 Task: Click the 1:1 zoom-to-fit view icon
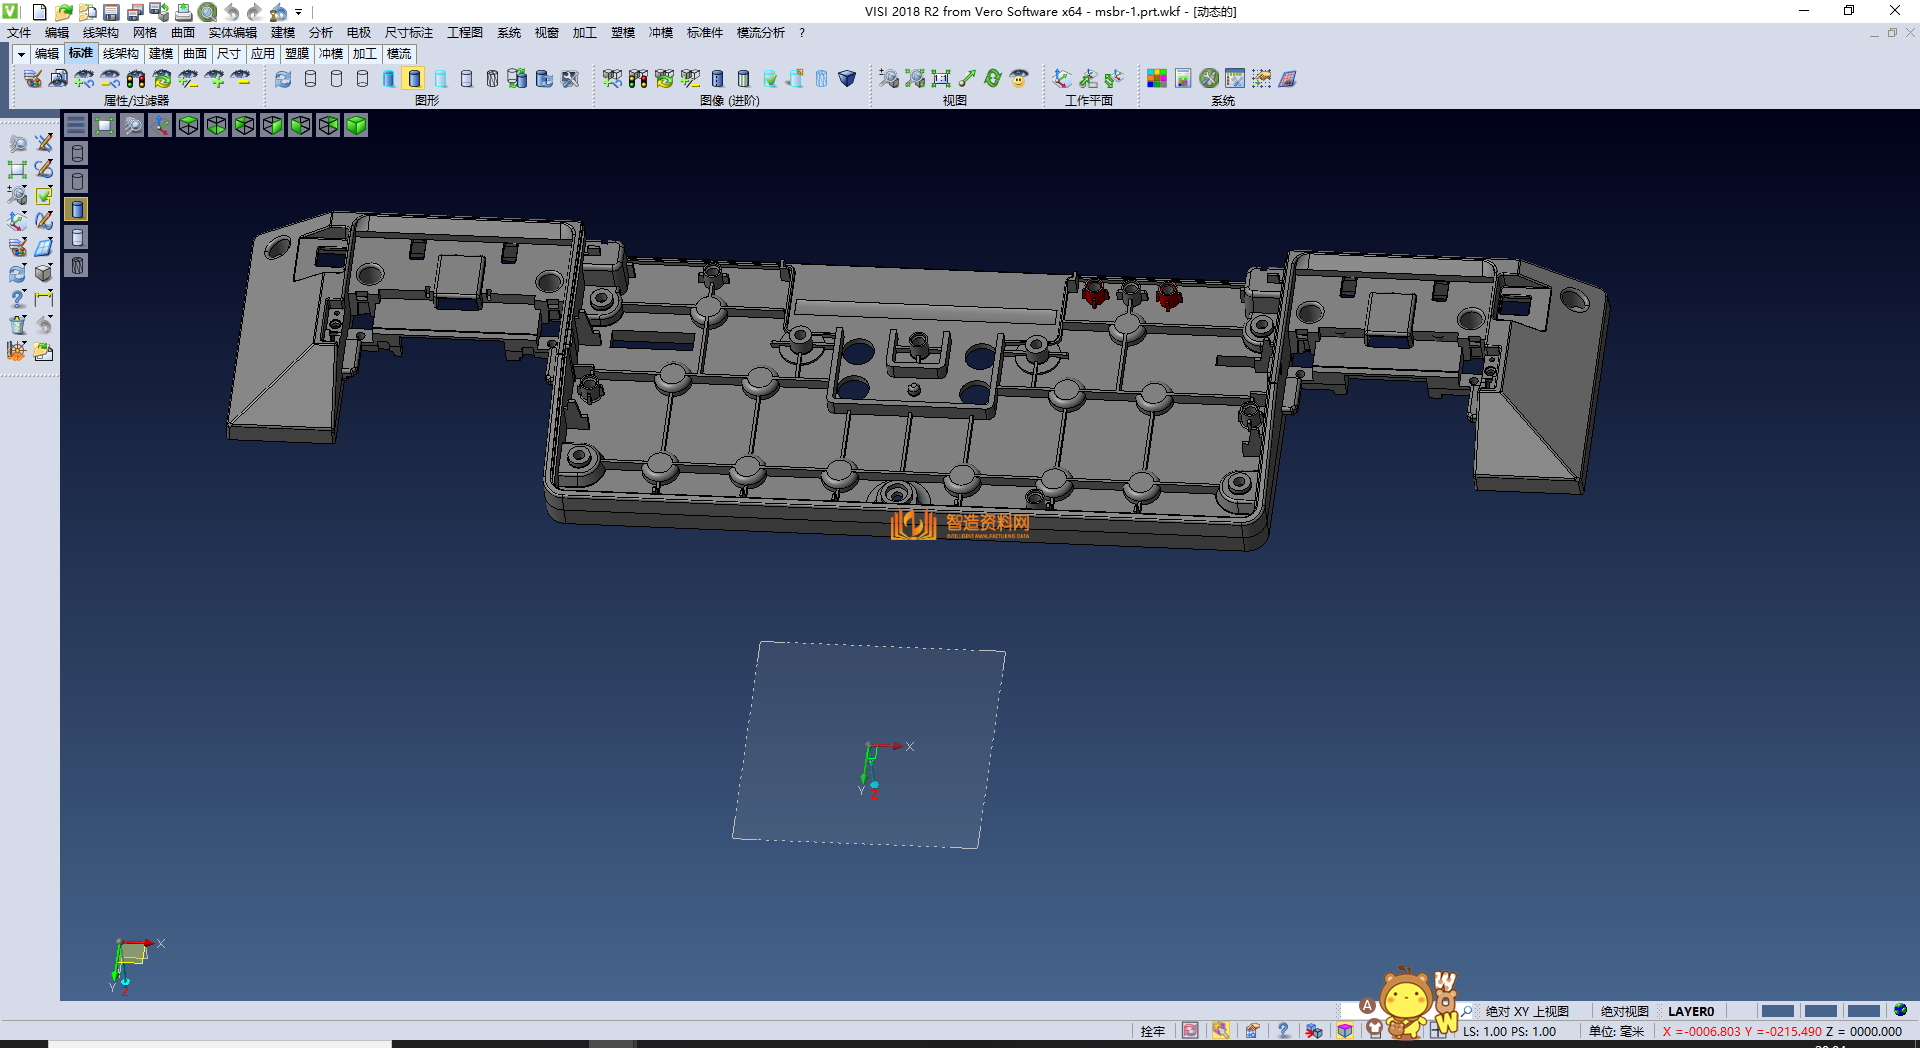[941, 78]
